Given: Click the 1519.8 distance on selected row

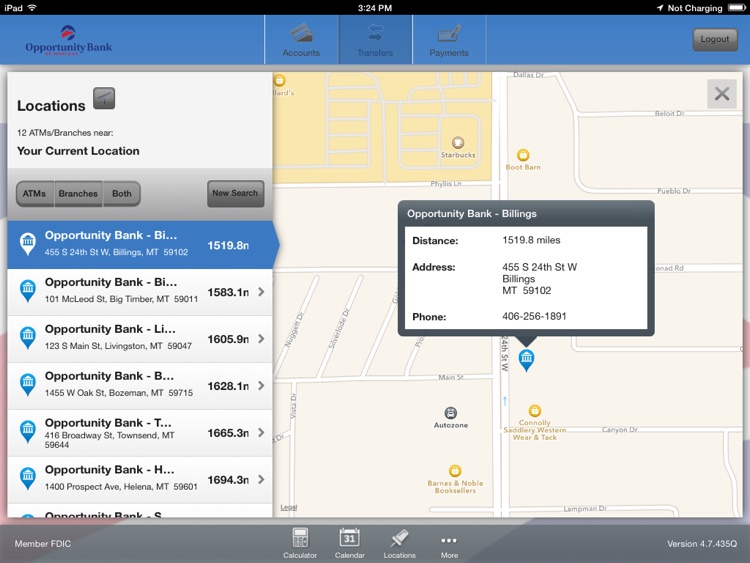Looking at the screenshot, I should click(x=228, y=245).
